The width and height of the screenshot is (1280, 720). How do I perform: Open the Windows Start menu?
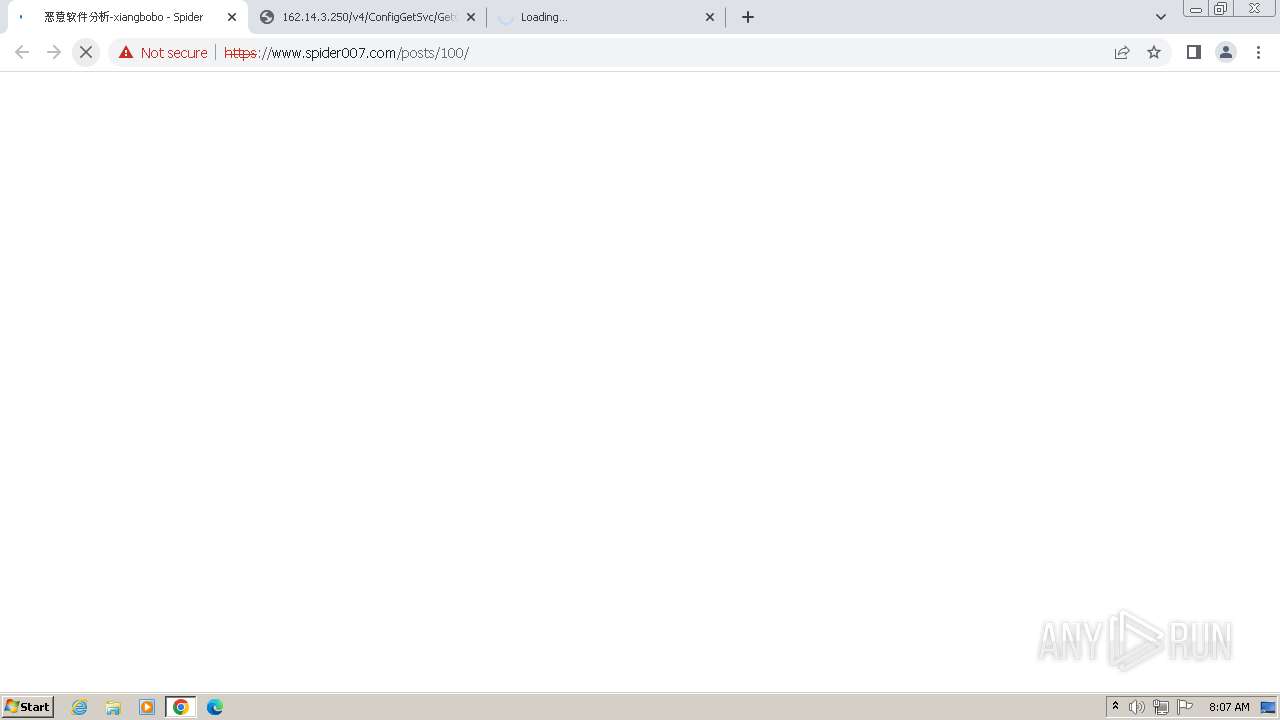(27, 707)
